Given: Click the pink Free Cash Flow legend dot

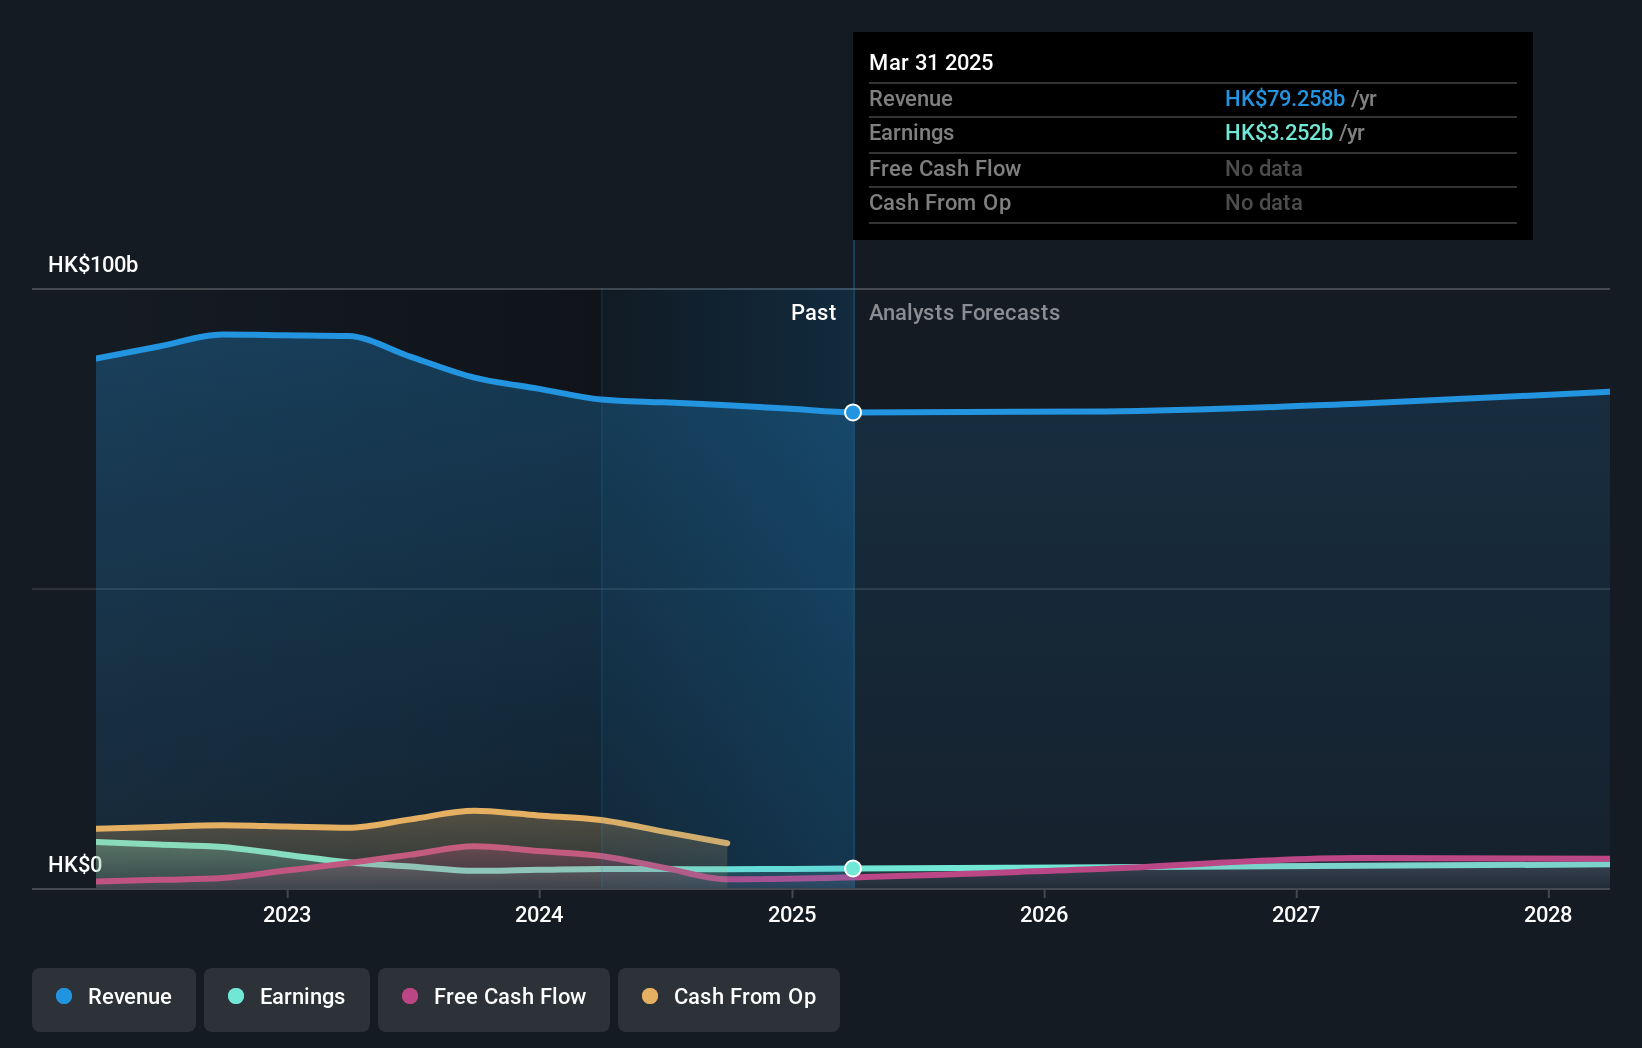Looking at the screenshot, I should (x=410, y=996).
